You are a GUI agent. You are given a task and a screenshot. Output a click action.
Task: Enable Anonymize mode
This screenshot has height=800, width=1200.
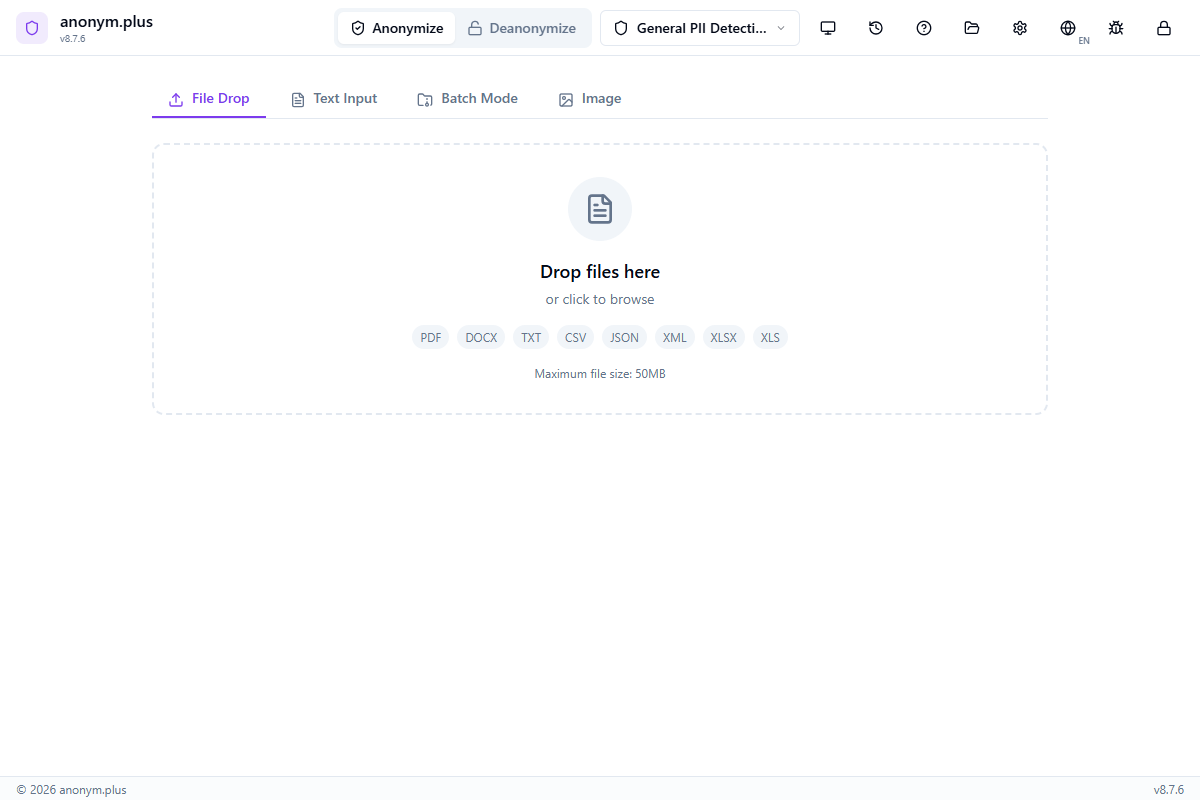(396, 28)
